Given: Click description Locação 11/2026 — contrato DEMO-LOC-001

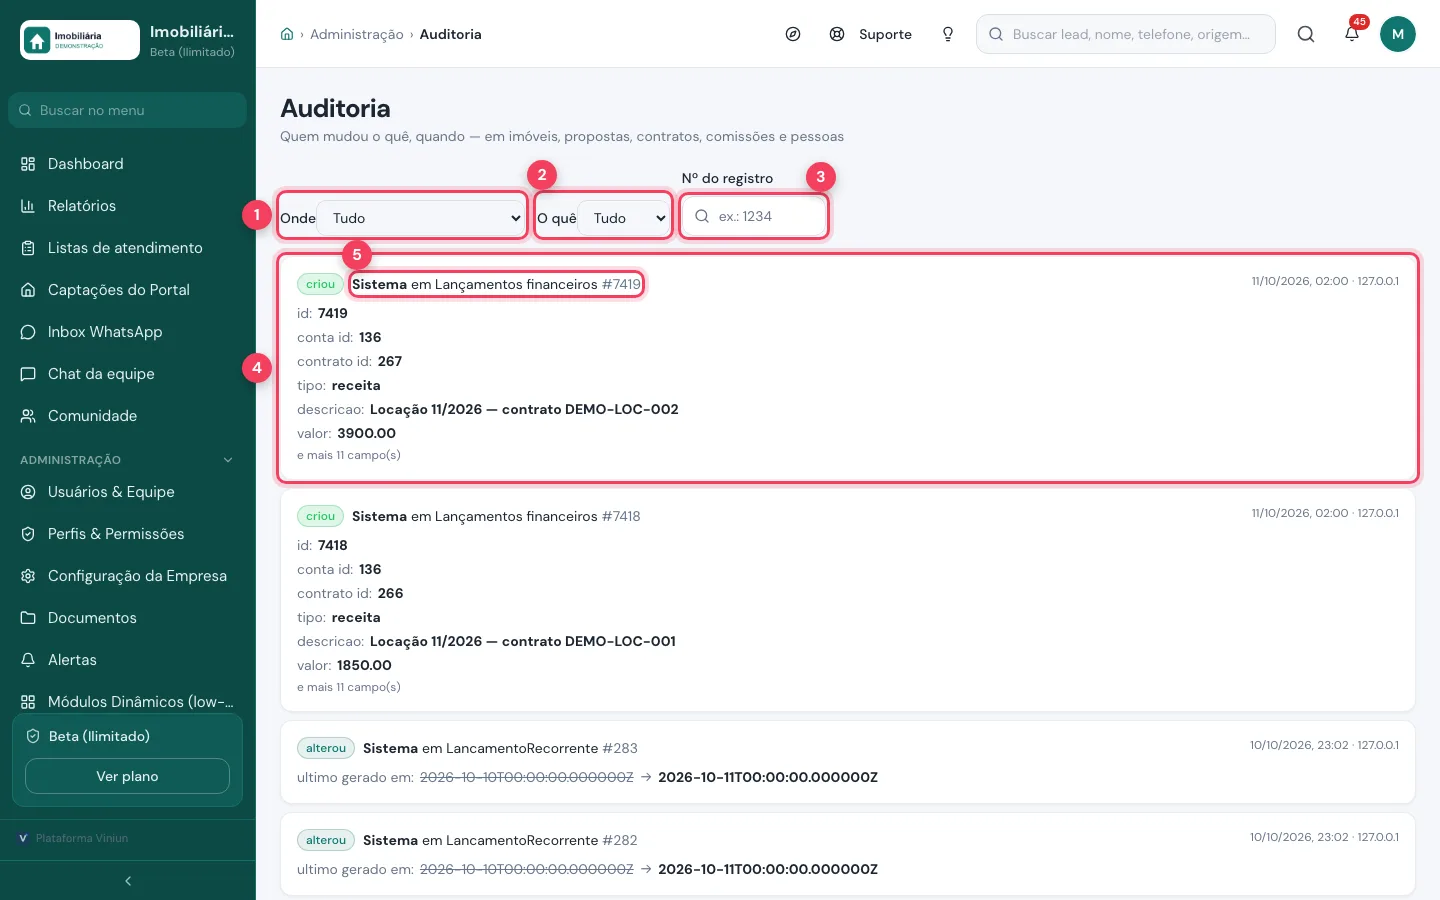Looking at the screenshot, I should coord(523,641).
